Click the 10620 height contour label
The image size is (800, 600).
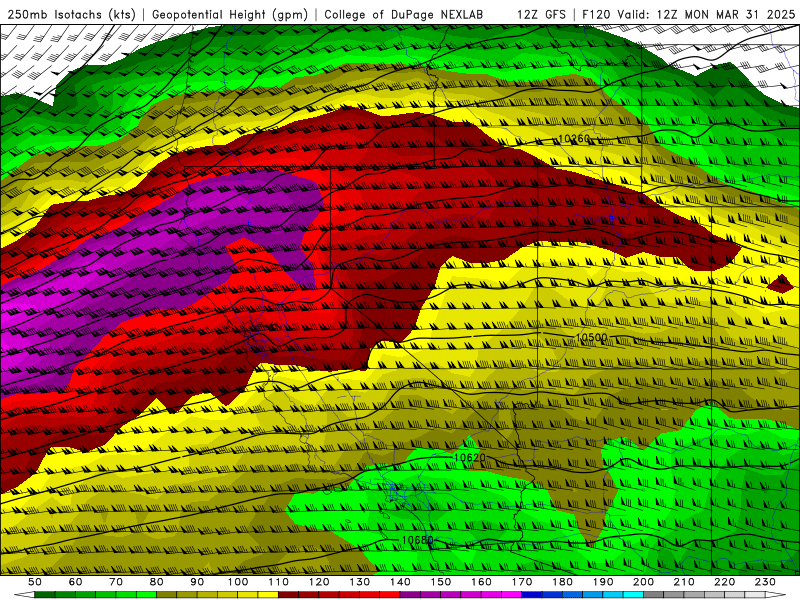(x=469, y=458)
